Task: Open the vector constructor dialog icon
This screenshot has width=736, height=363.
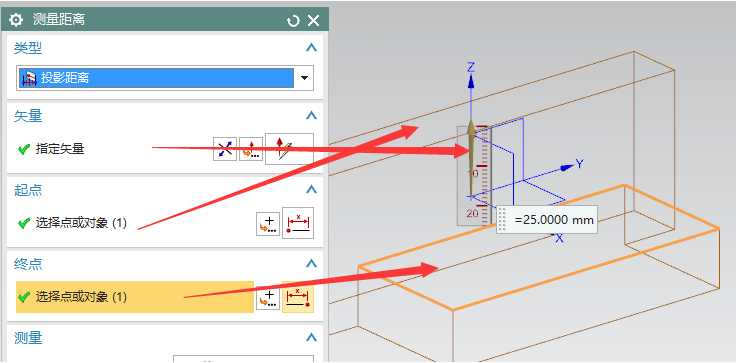Action: 251,149
